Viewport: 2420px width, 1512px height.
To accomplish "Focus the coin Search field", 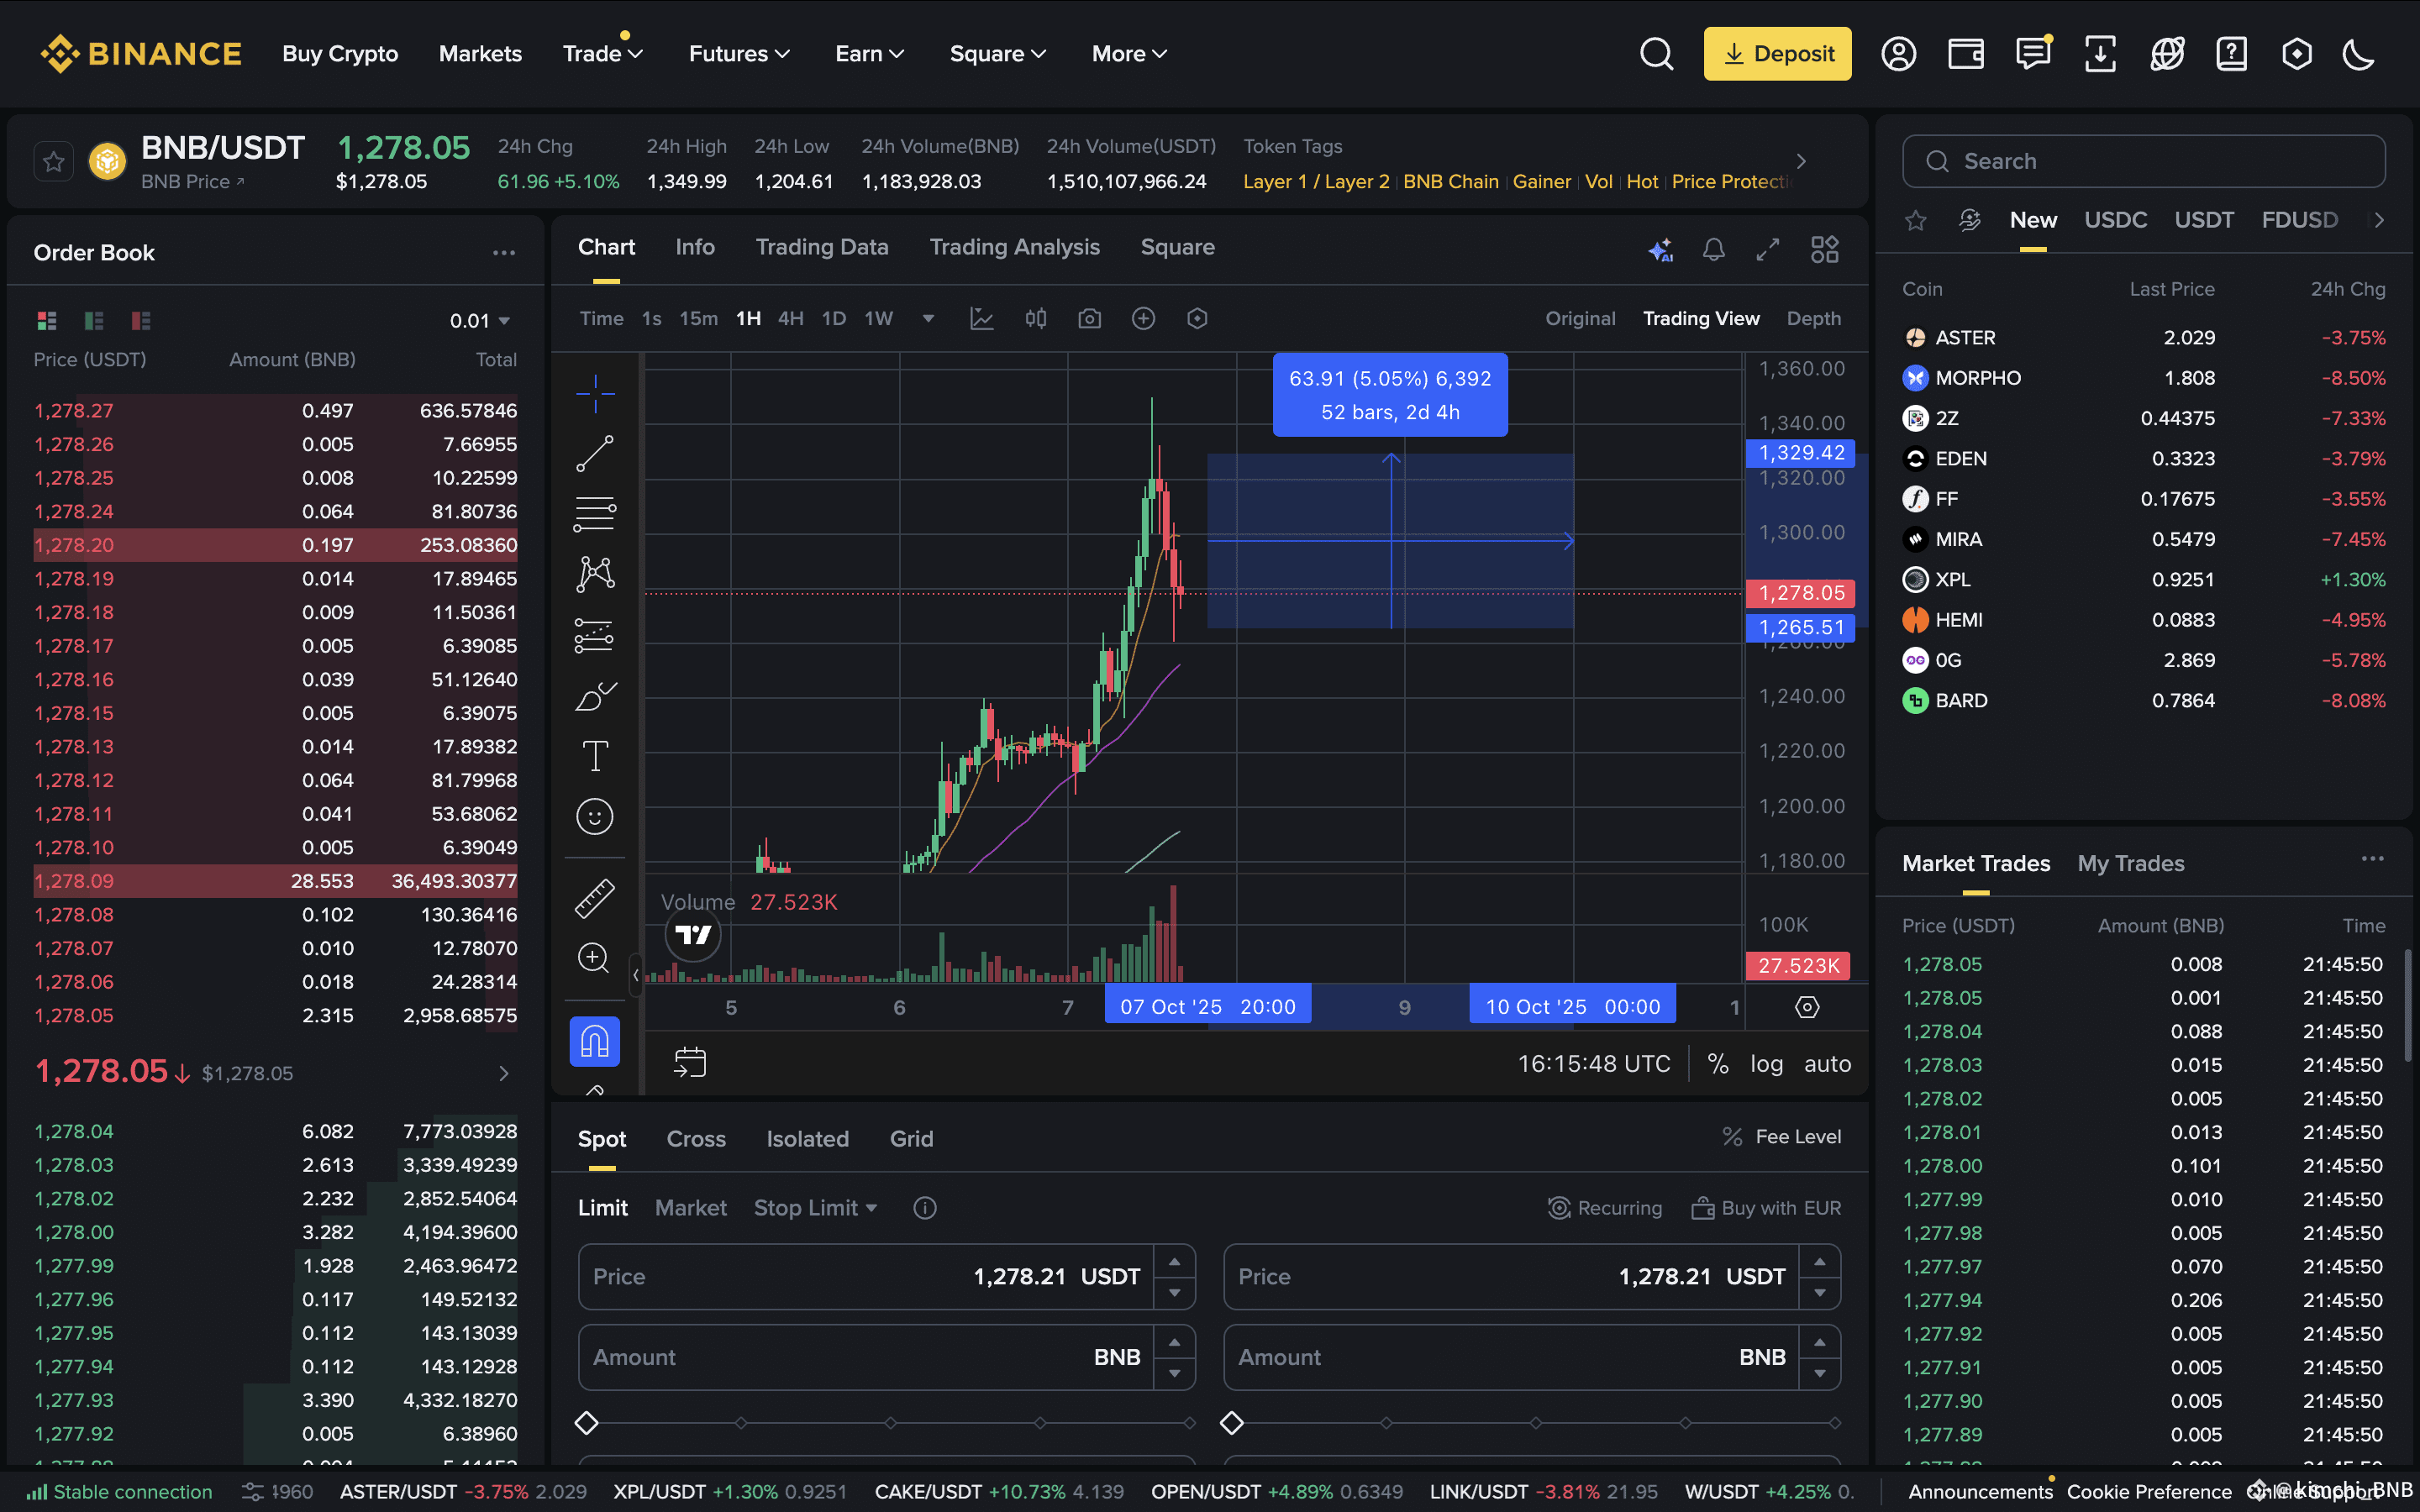I will [2143, 161].
